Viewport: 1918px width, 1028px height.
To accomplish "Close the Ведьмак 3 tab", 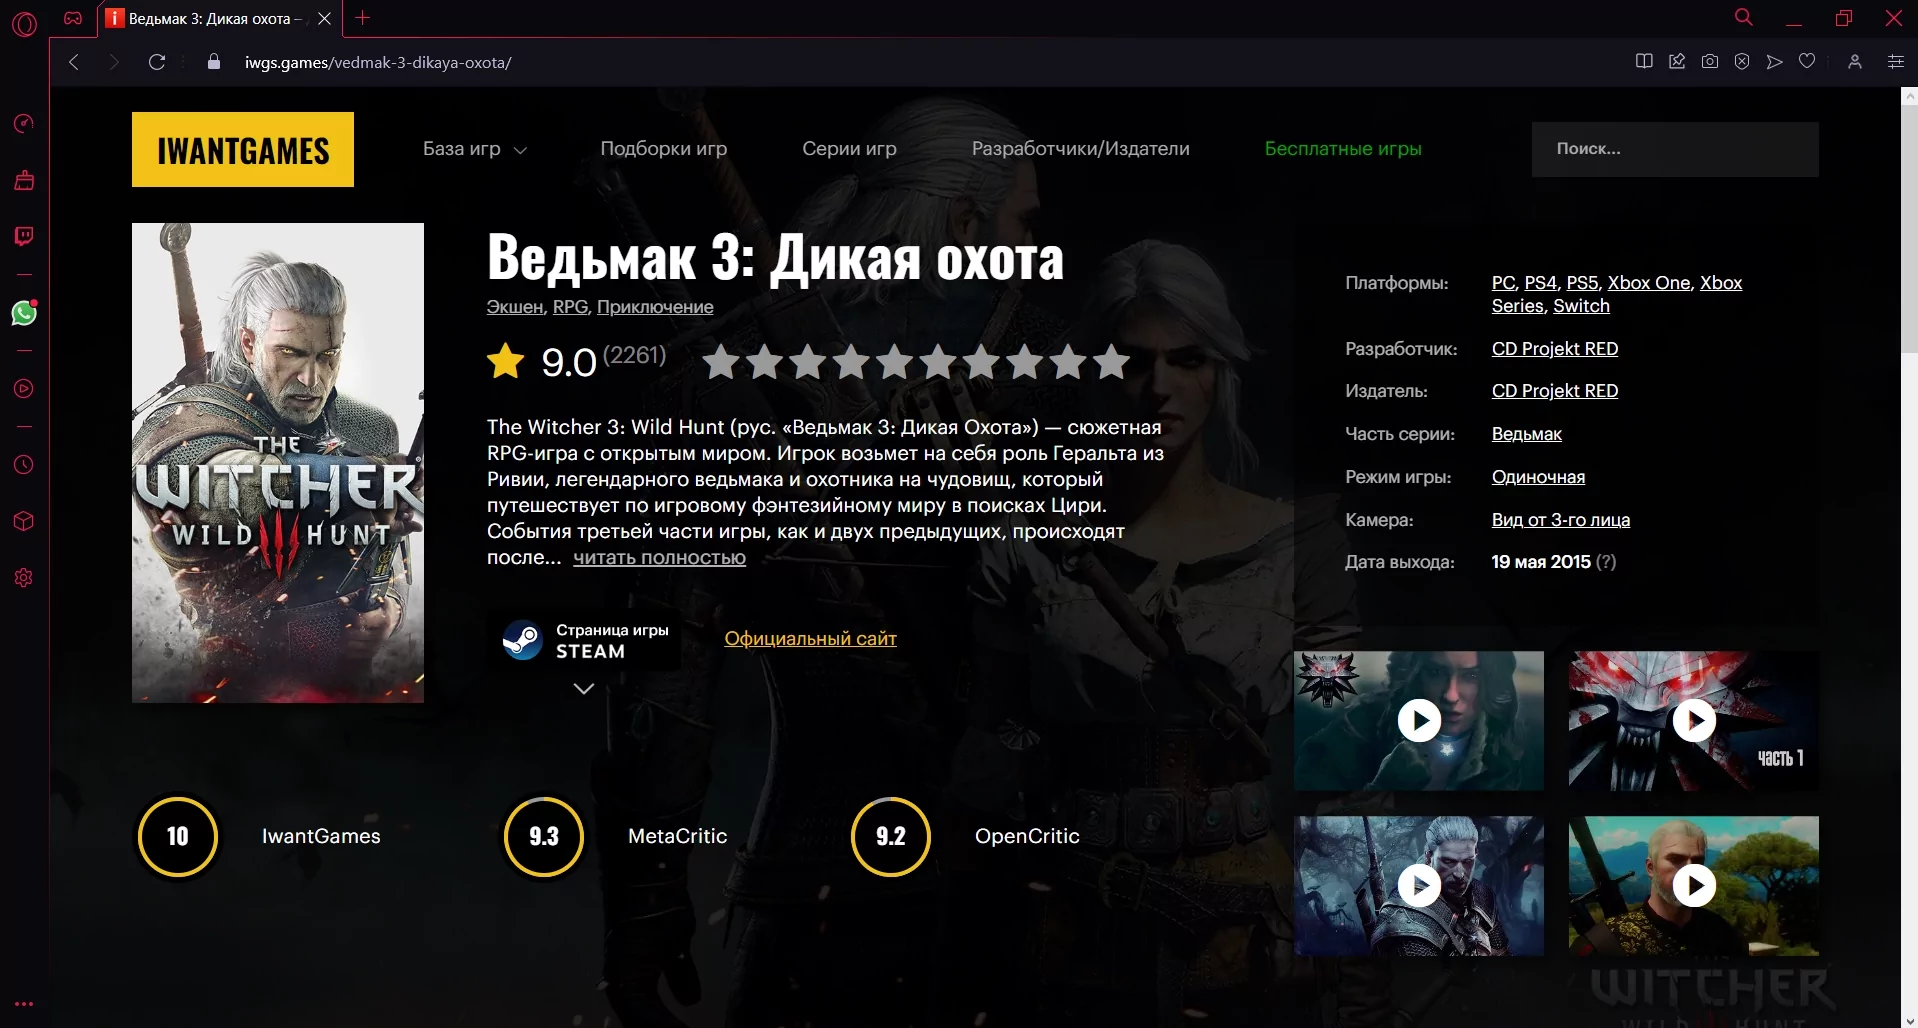I will point(324,18).
